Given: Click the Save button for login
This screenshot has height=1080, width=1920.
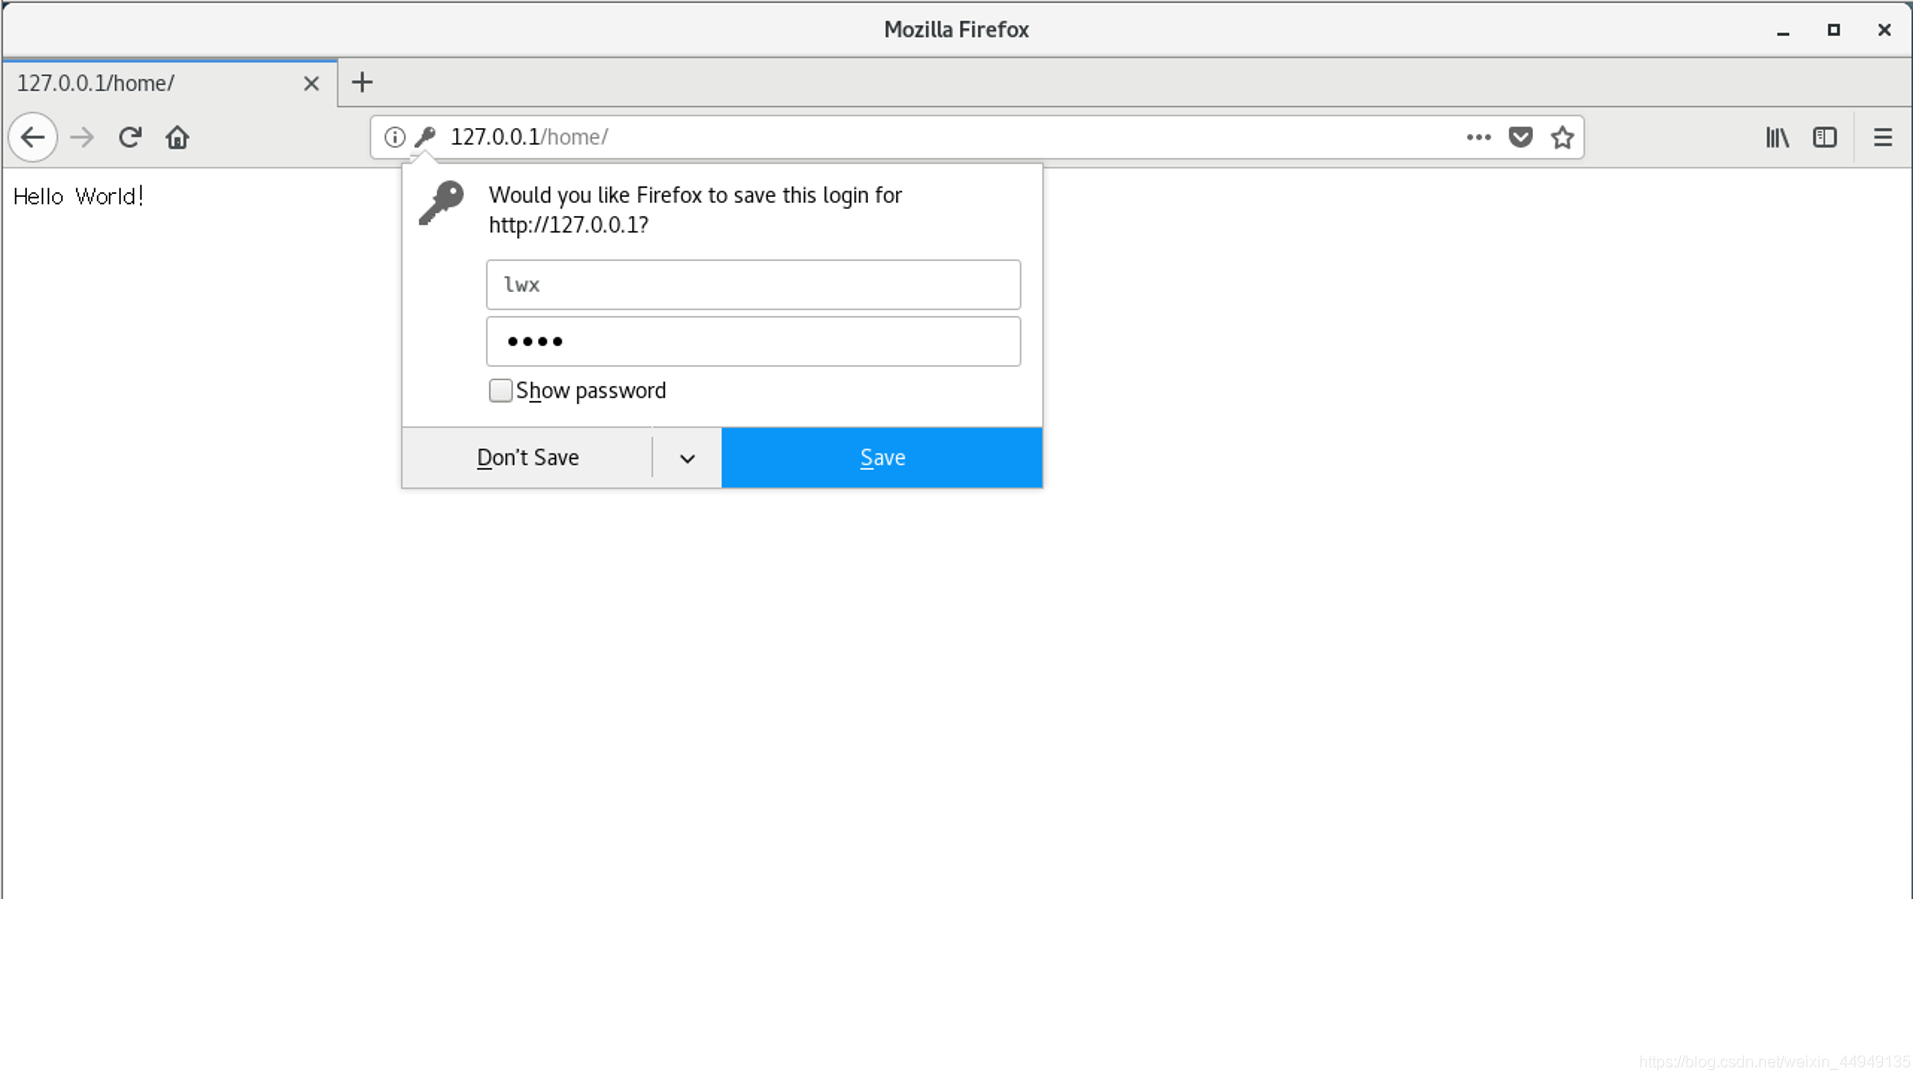Looking at the screenshot, I should tap(882, 456).
